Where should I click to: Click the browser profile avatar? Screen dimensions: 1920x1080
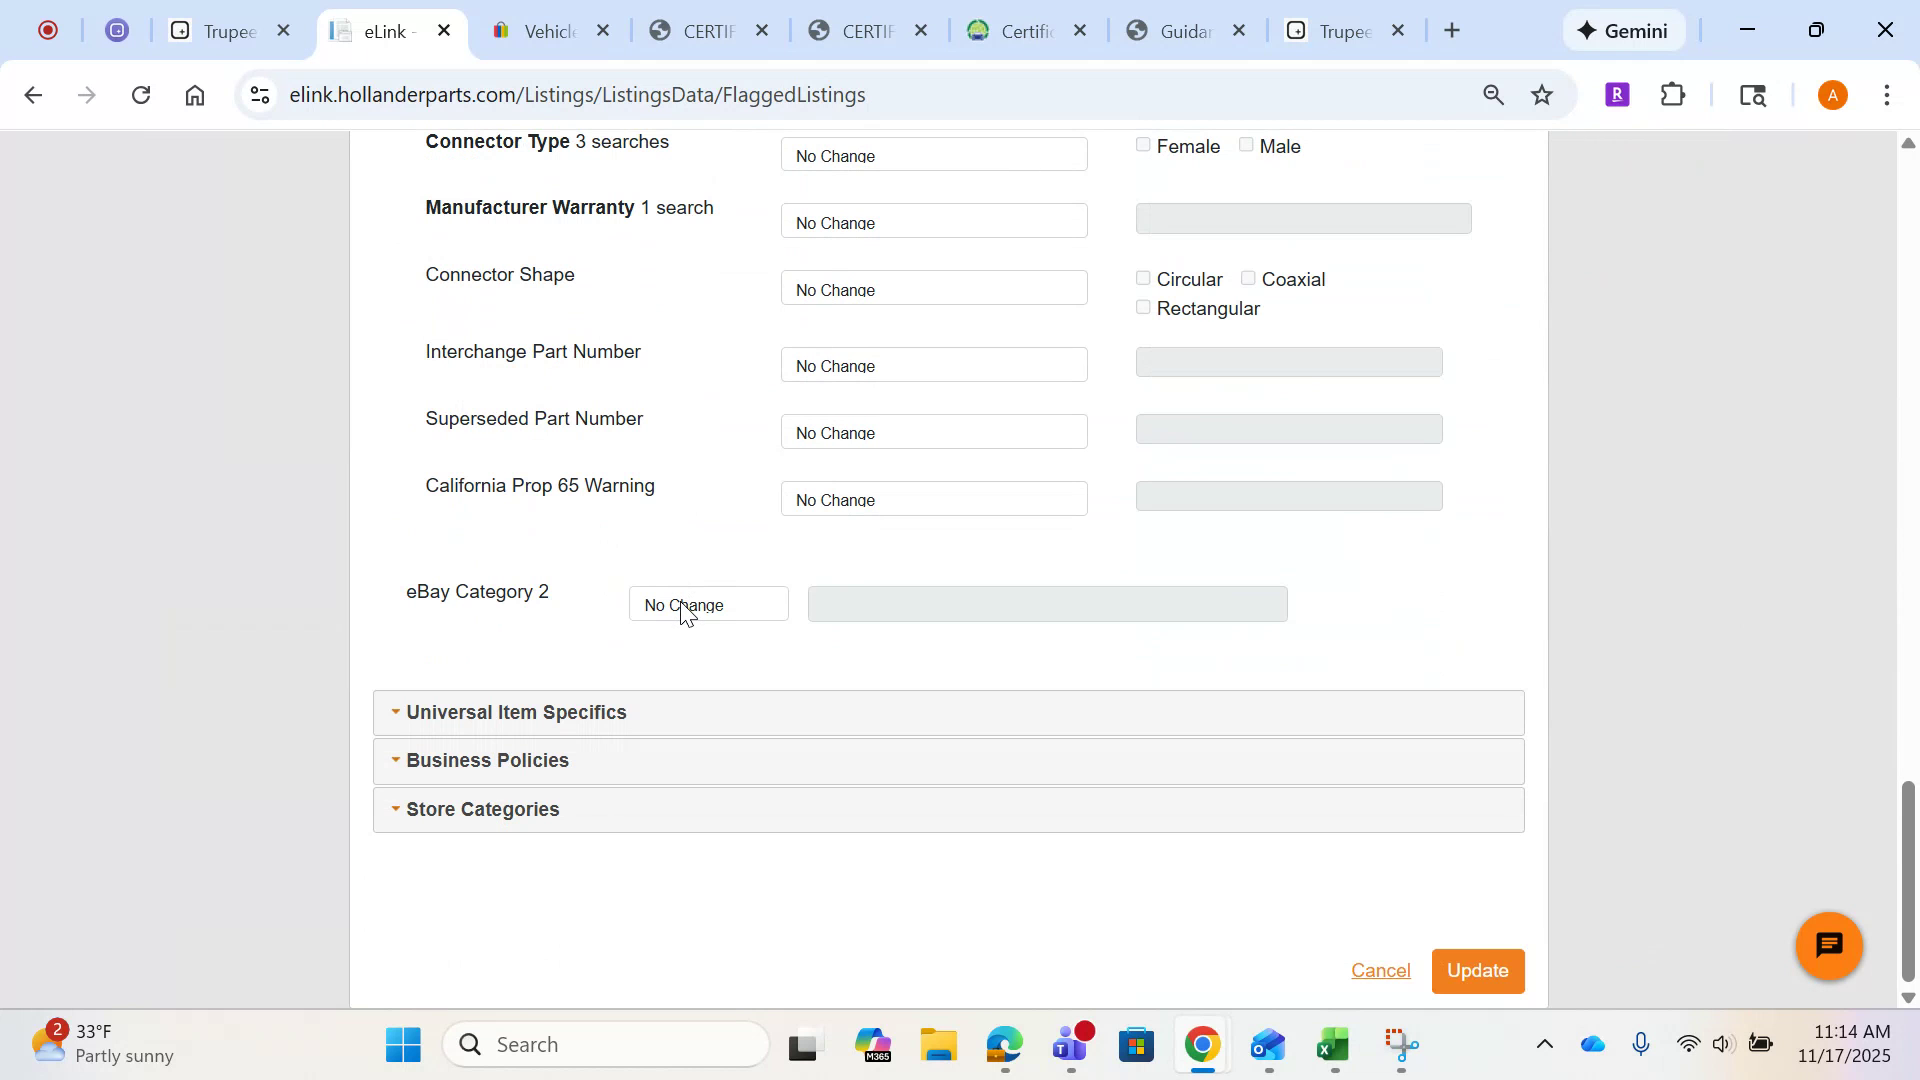pyautogui.click(x=1832, y=94)
